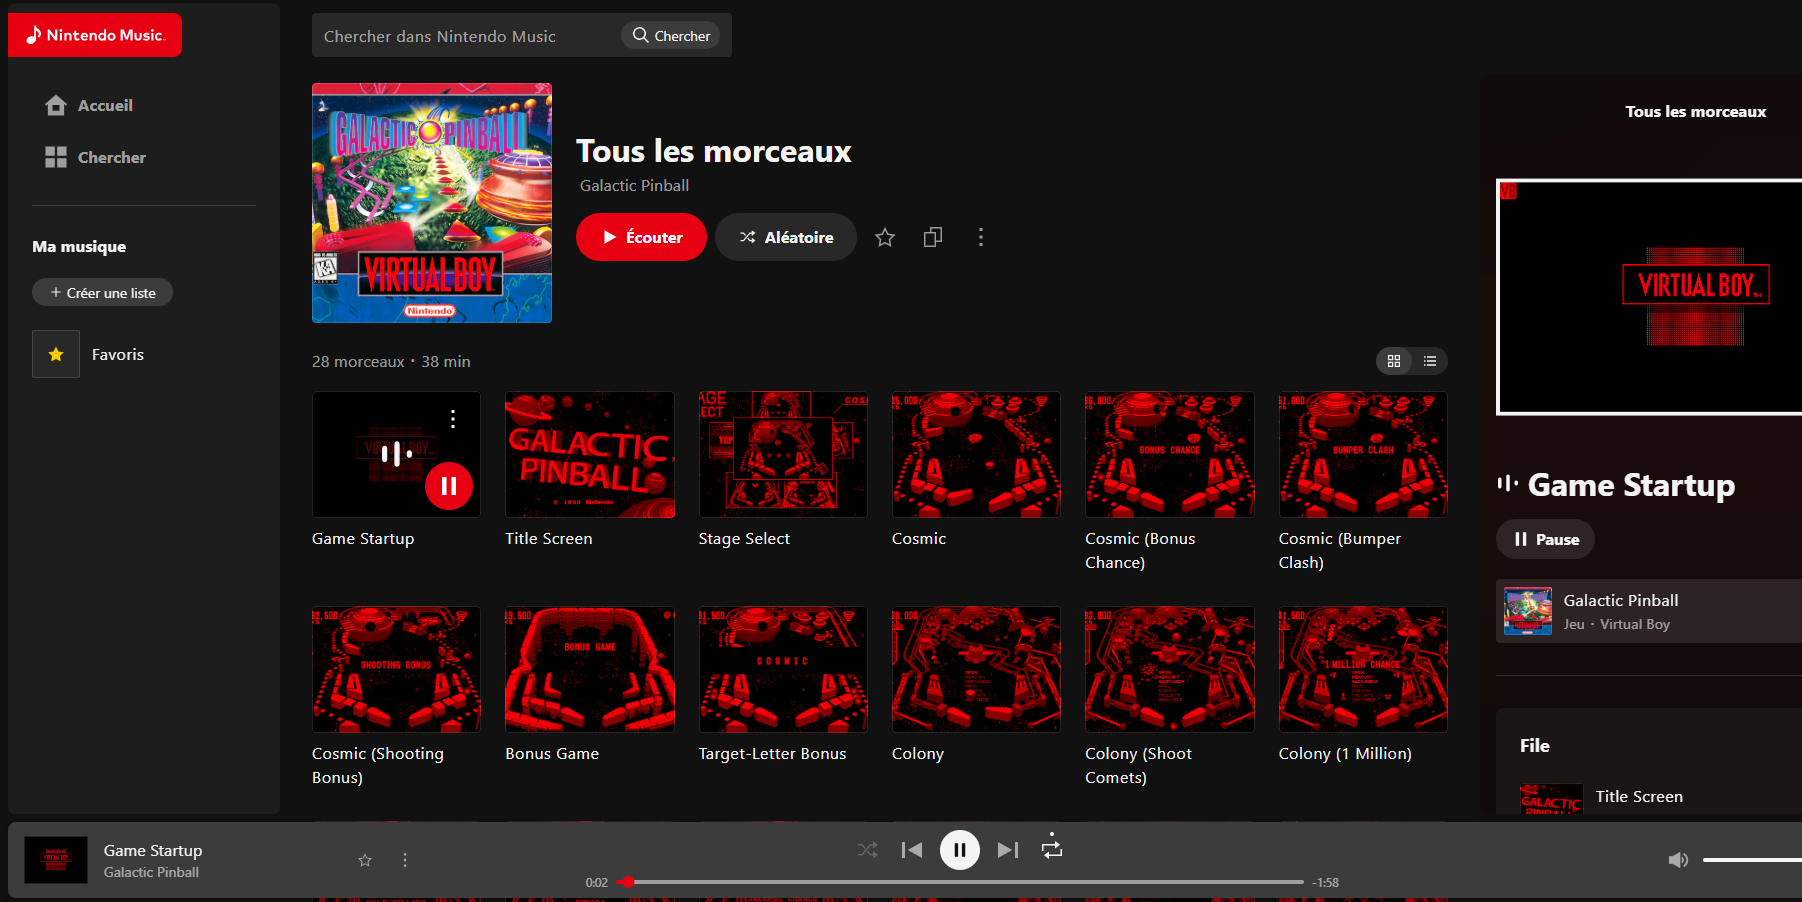
Task: Start Aléatoire shuffle playback
Action: 786,237
